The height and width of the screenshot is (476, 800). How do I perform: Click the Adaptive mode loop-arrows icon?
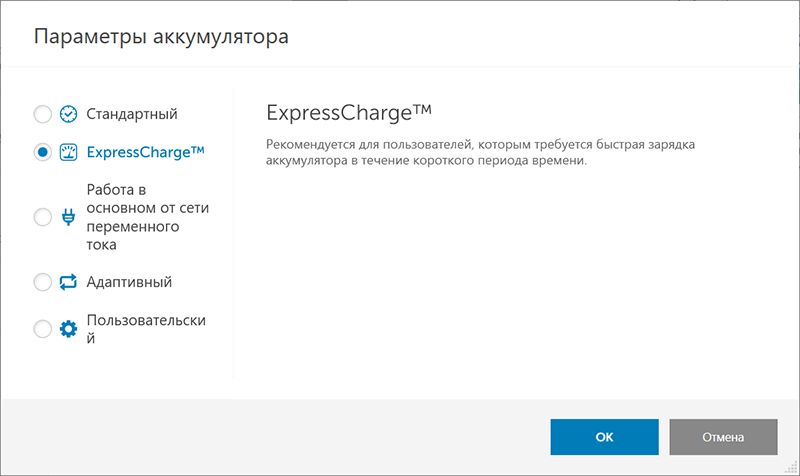click(68, 282)
